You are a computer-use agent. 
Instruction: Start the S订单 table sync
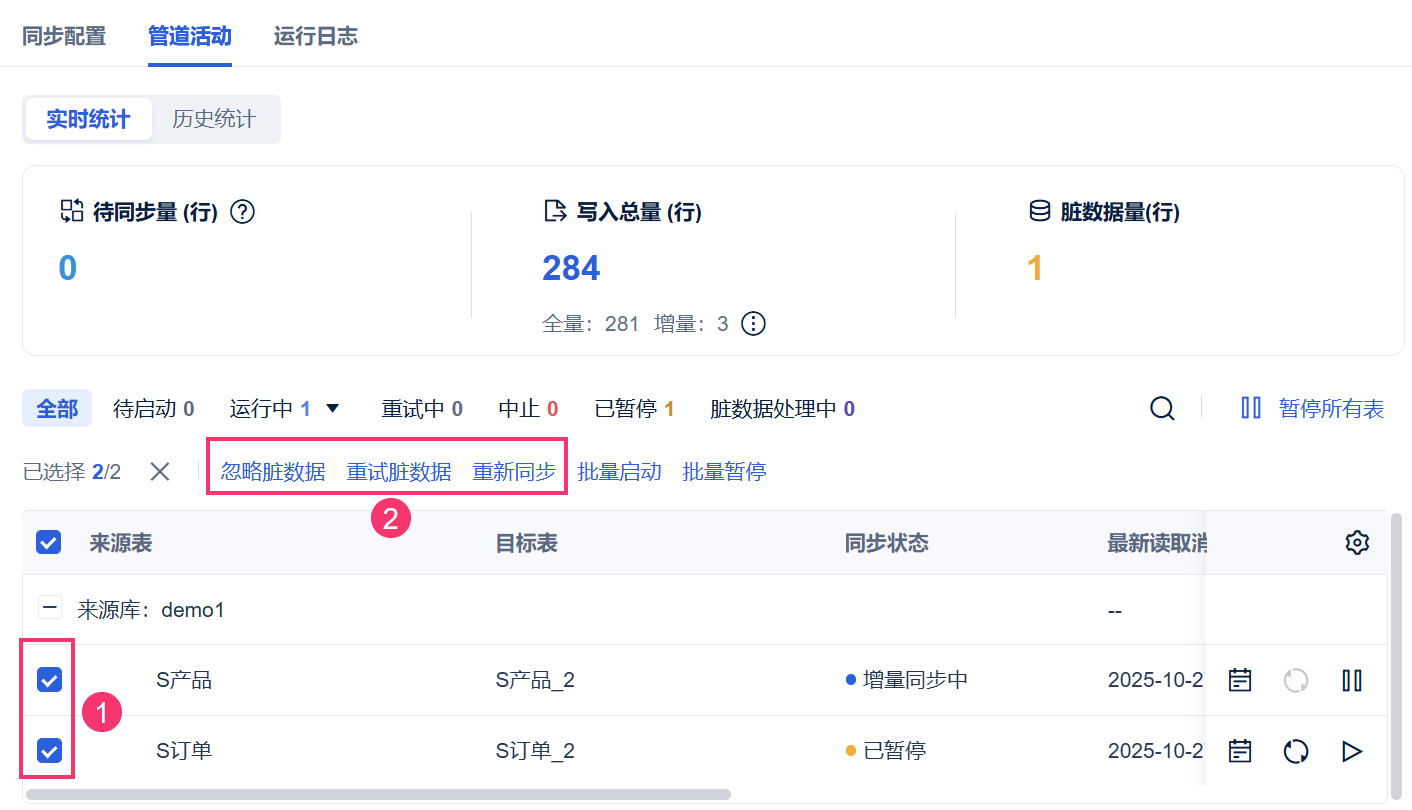pyautogui.click(x=1352, y=751)
